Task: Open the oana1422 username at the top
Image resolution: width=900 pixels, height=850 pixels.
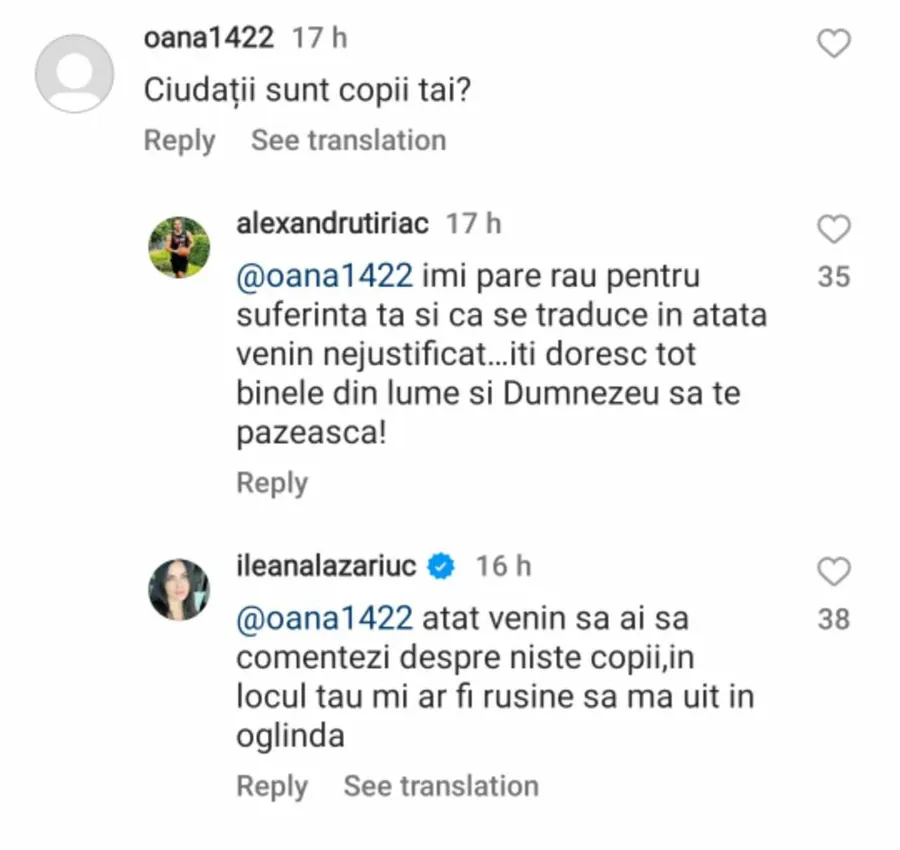Action: [x=209, y=38]
